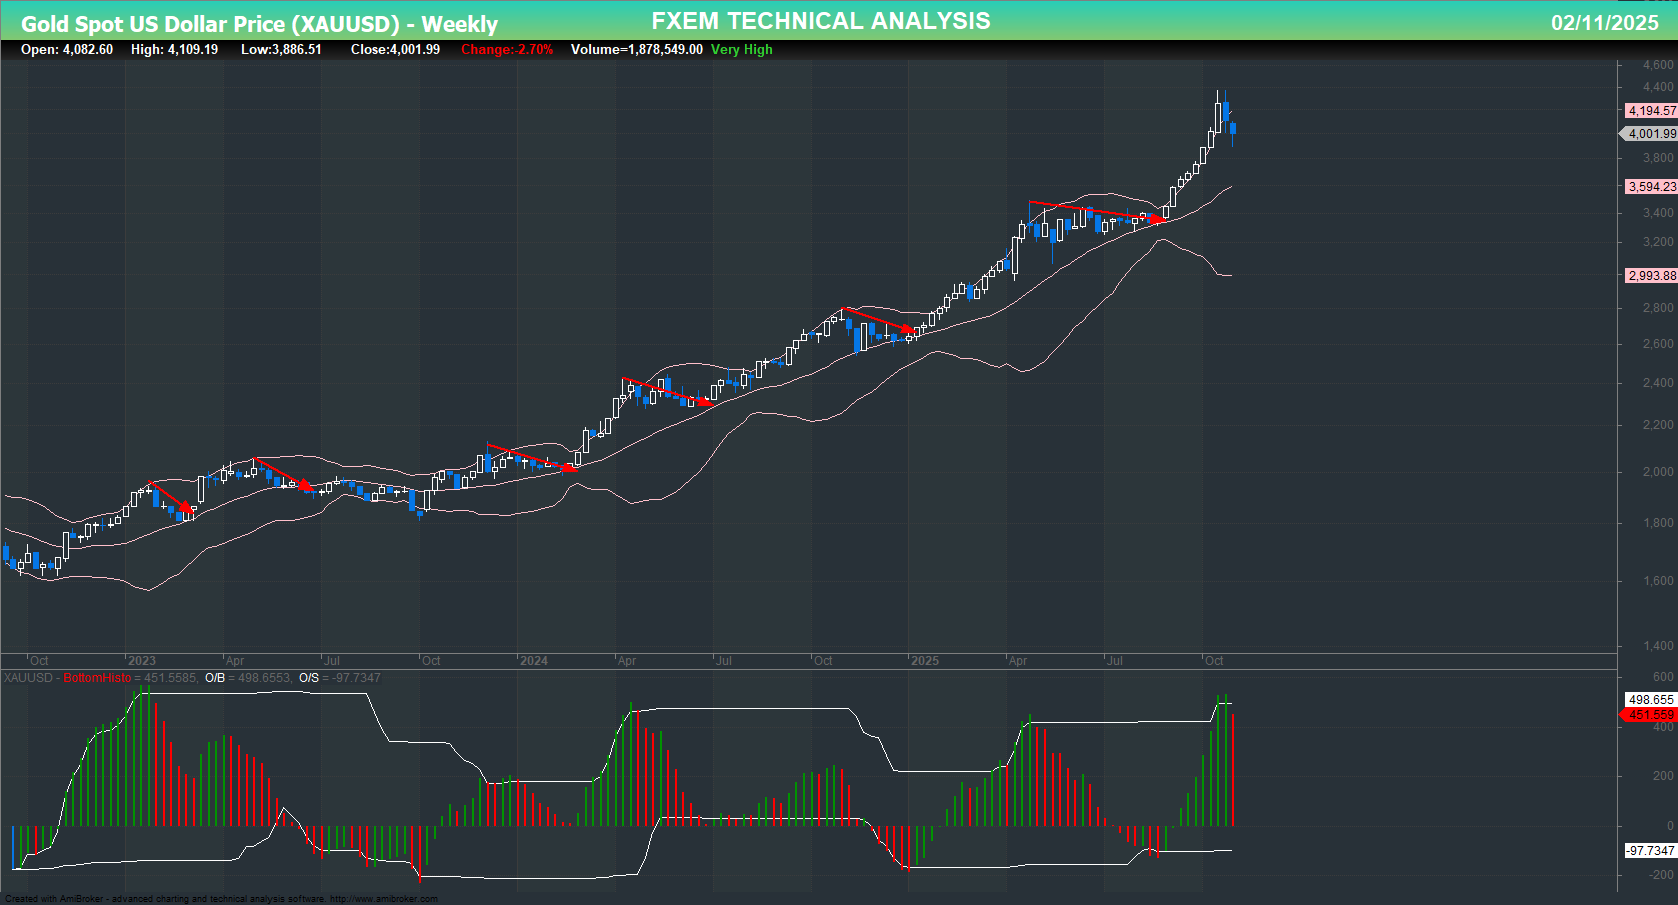The width and height of the screenshot is (1678, 905).
Task: Toggle the red Change: -2.70% readout
Action: tap(505, 49)
